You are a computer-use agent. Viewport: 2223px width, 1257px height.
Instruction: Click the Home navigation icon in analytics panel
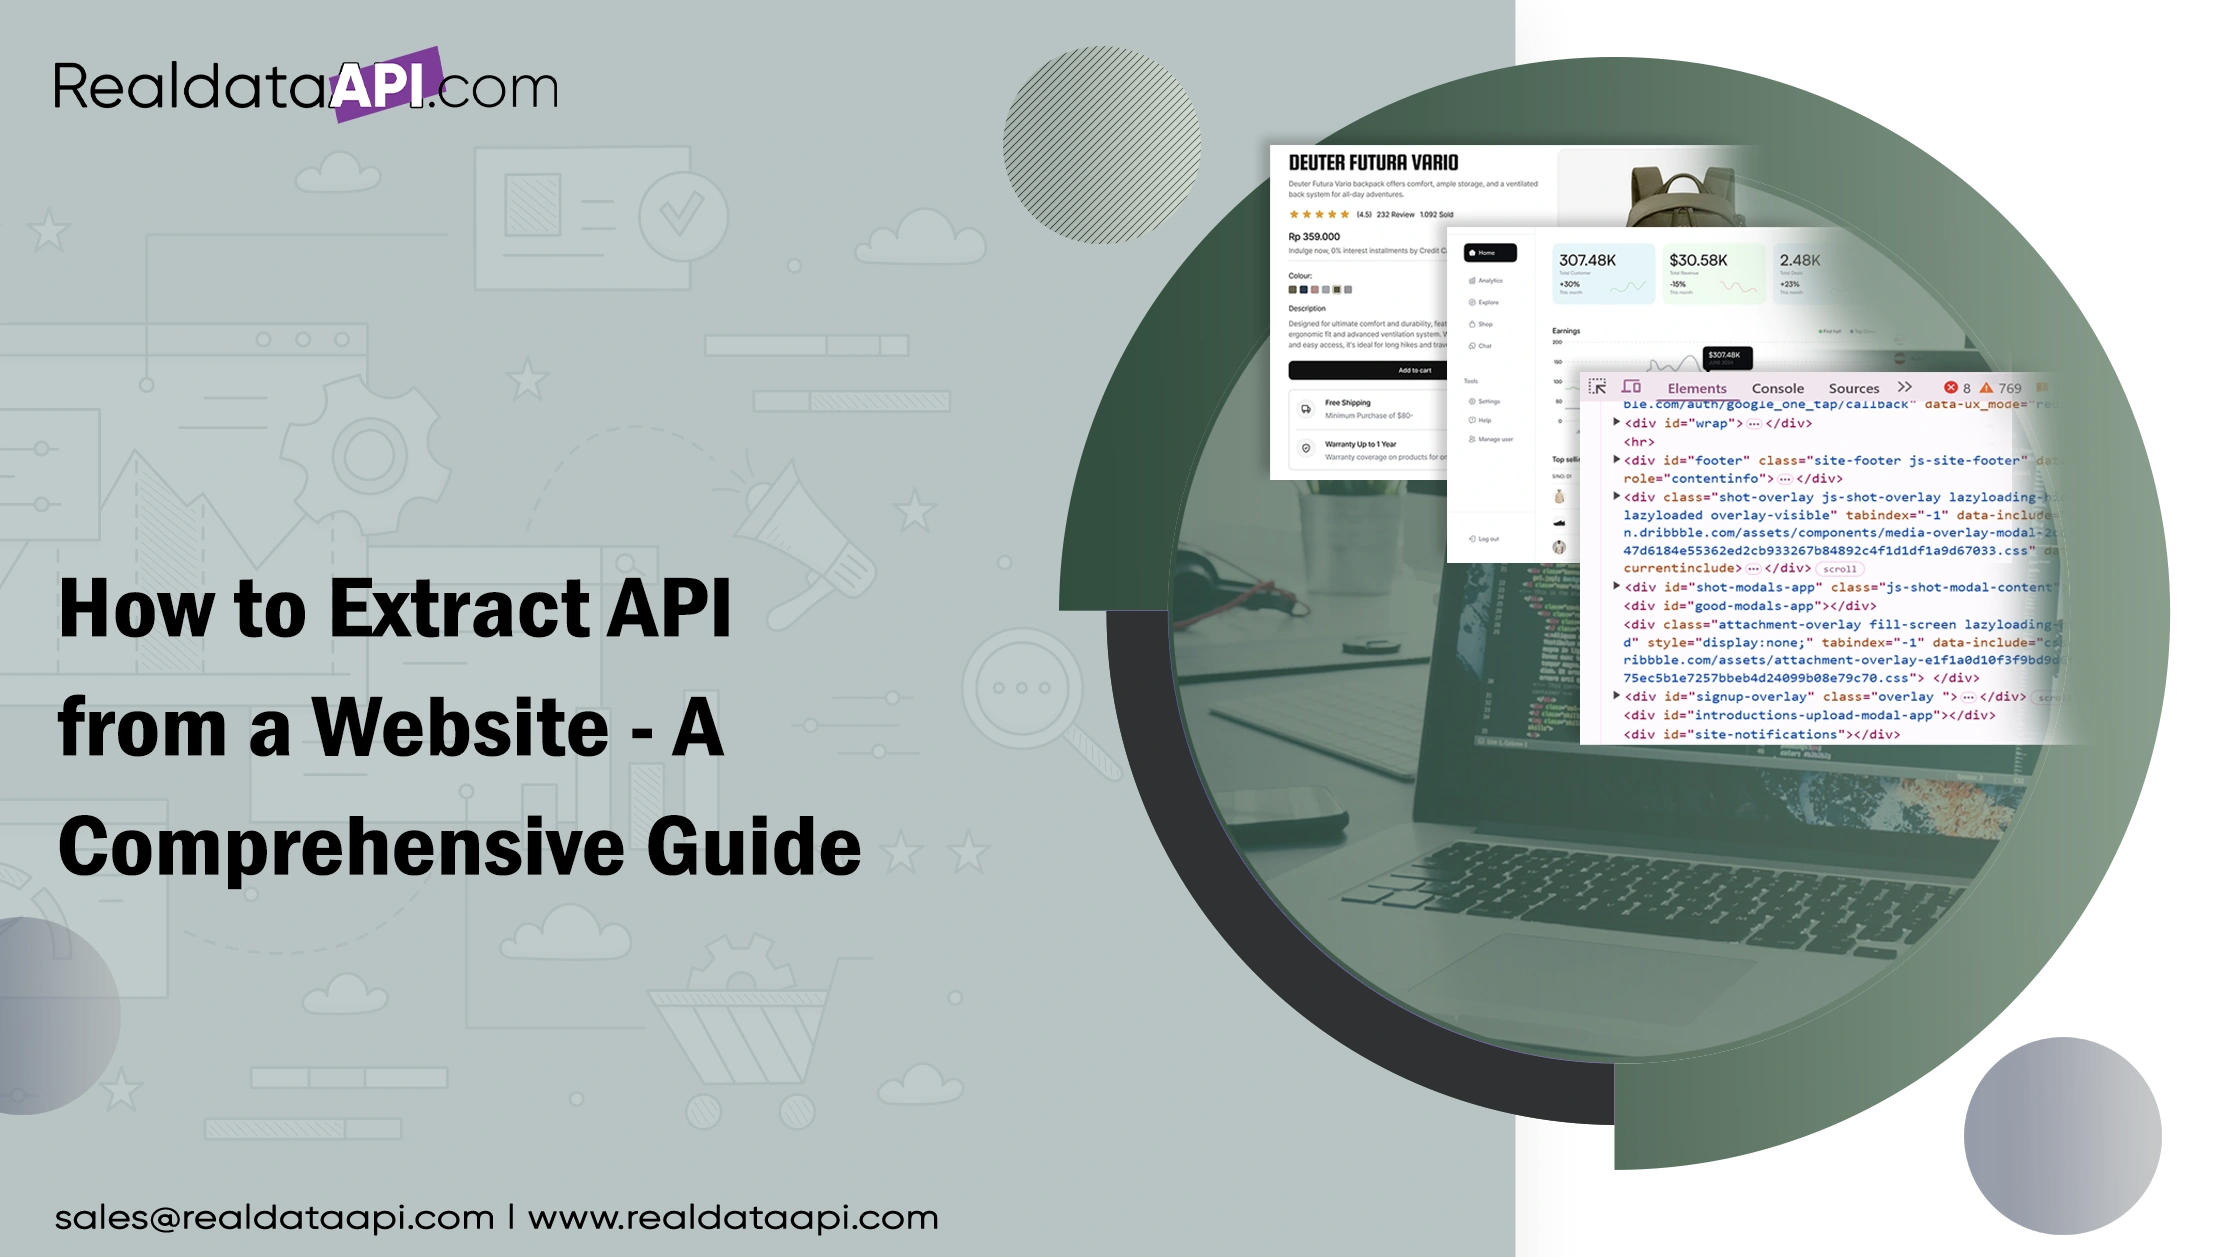tap(1492, 250)
